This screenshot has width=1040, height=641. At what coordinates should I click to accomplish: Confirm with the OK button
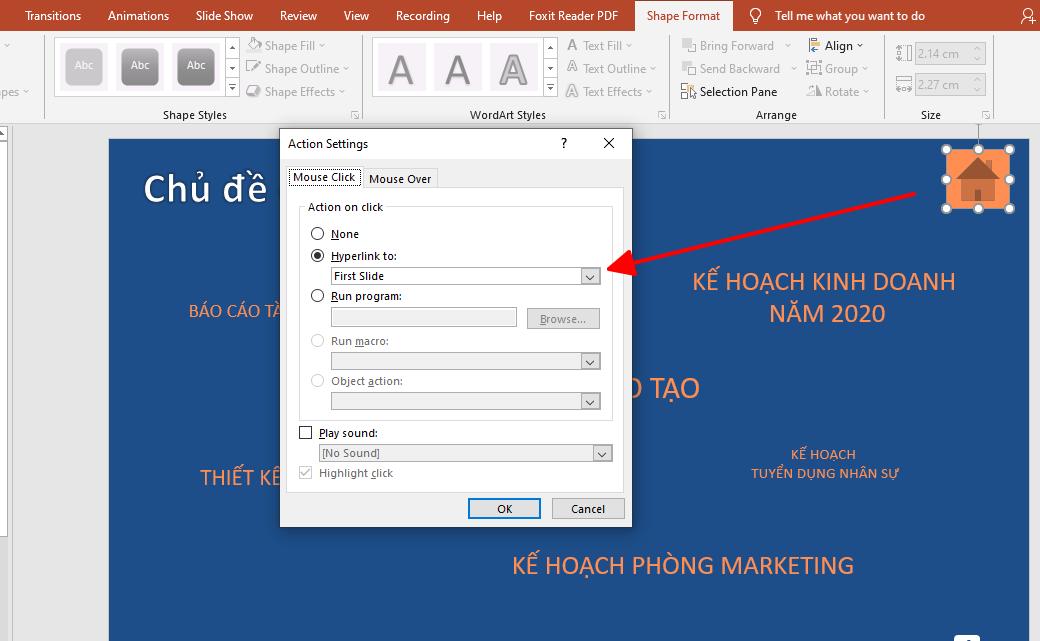pos(504,508)
